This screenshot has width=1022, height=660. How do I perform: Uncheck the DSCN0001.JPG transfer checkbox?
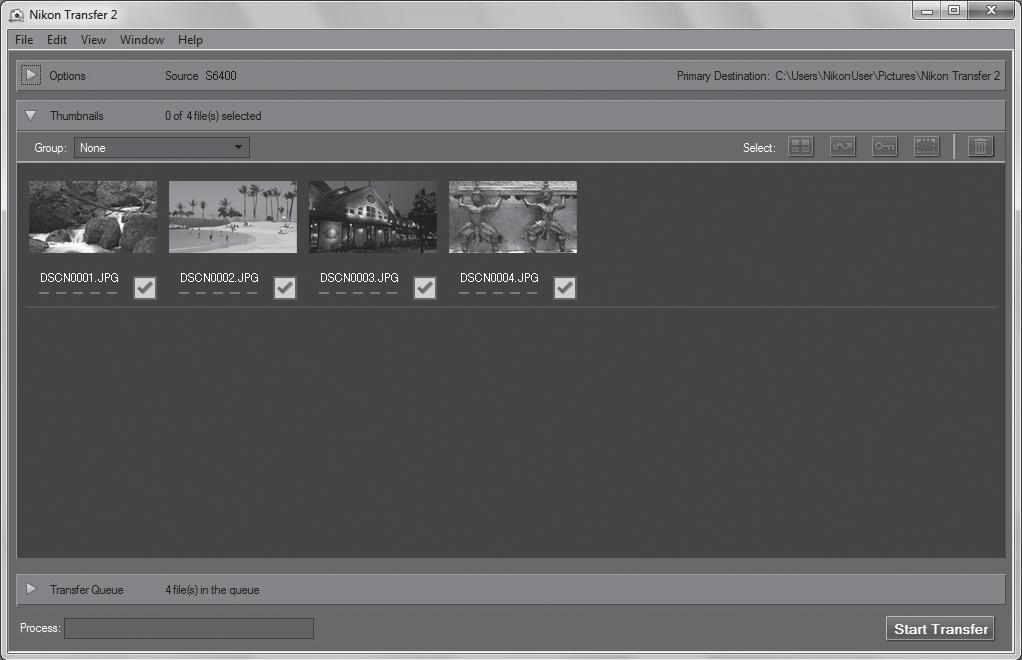tap(145, 287)
